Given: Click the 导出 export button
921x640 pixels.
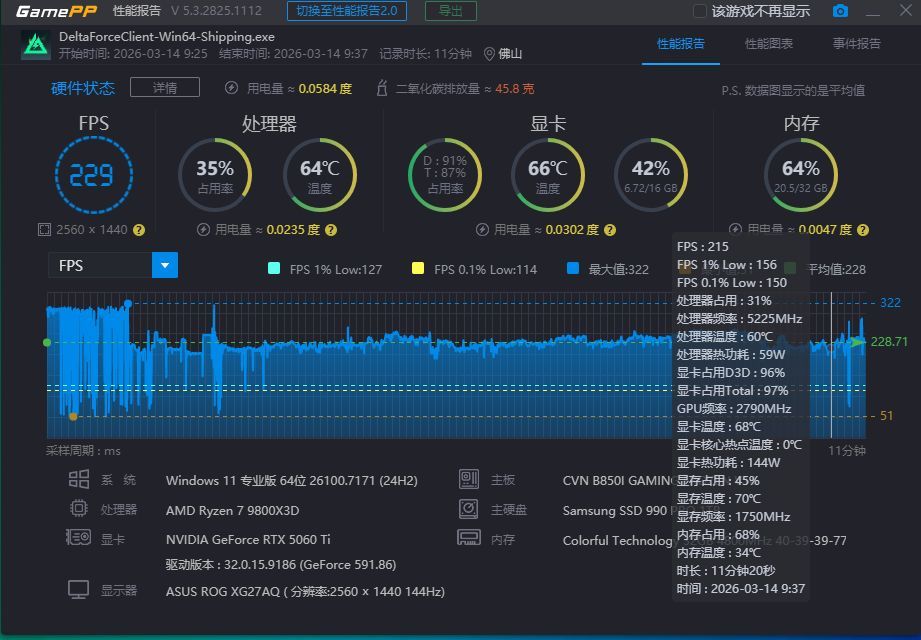Looking at the screenshot, I should (451, 11).
